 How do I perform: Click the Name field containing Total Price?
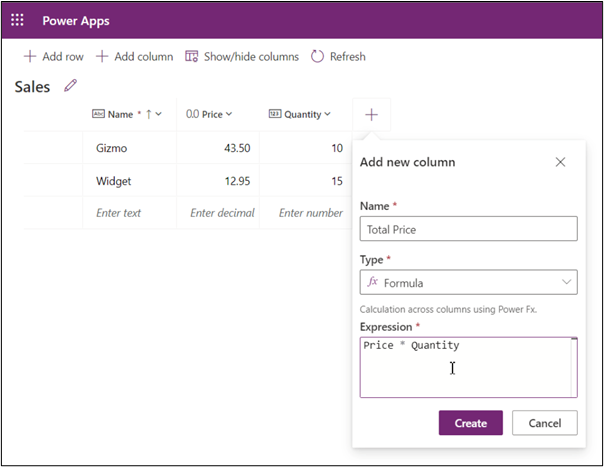[x=468, y=229]
